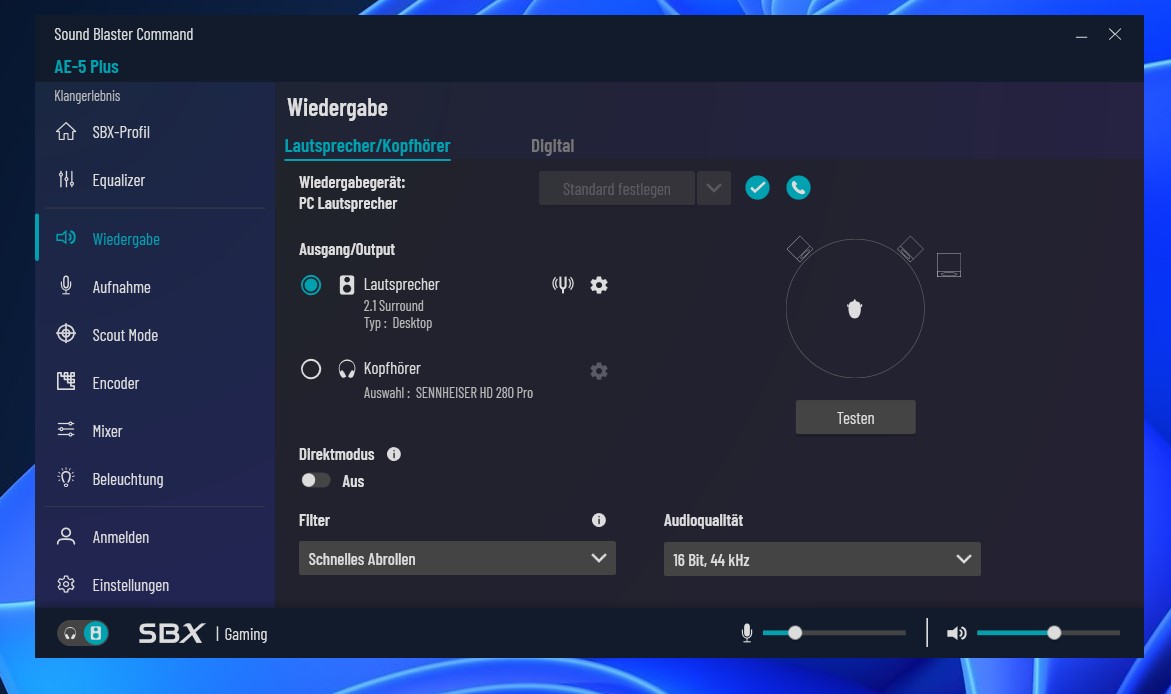Image resolution: width=1171 pixels, height=694 pixels.
Task: Click the Testen button
Action: [855, 418]
